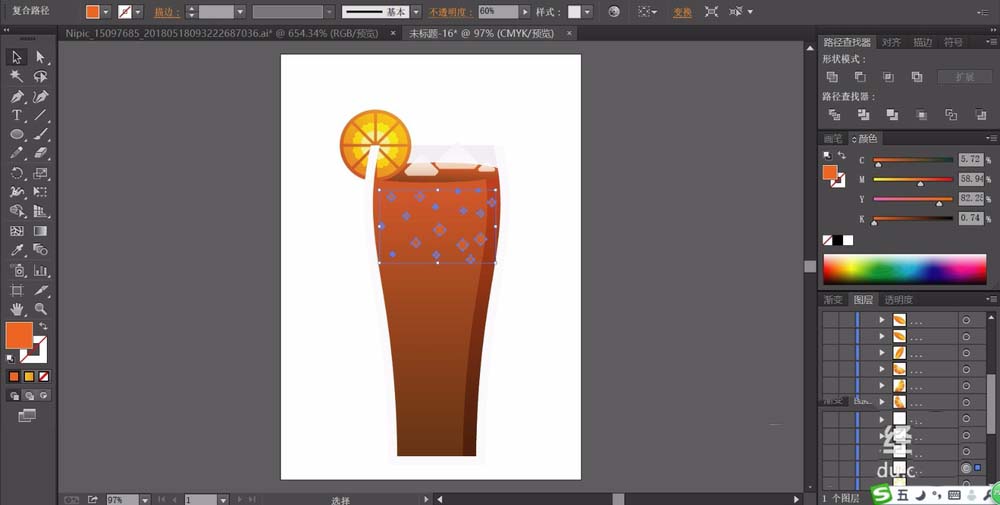Switch to the Nipic_15097685 document tab
The image size is (1000, 505).
pyautogui.click(x=222, y=33)
